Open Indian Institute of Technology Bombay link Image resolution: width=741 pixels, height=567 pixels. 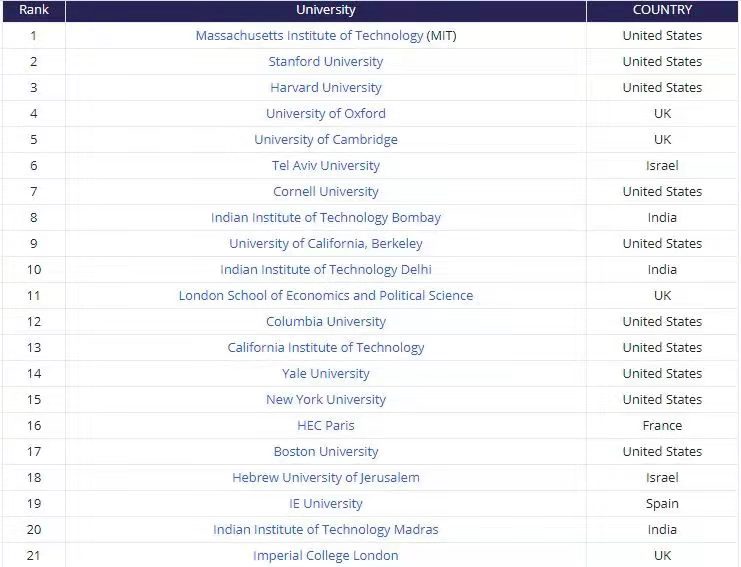(326, 217)
